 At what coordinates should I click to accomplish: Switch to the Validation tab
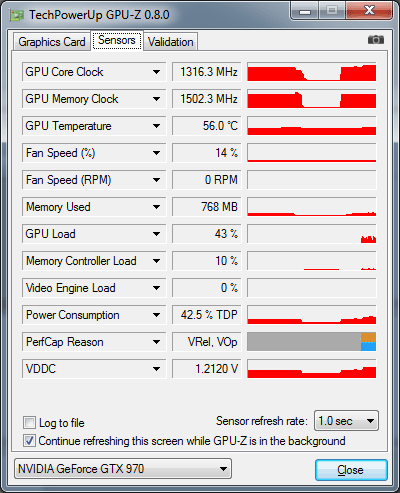pos(171,42)
